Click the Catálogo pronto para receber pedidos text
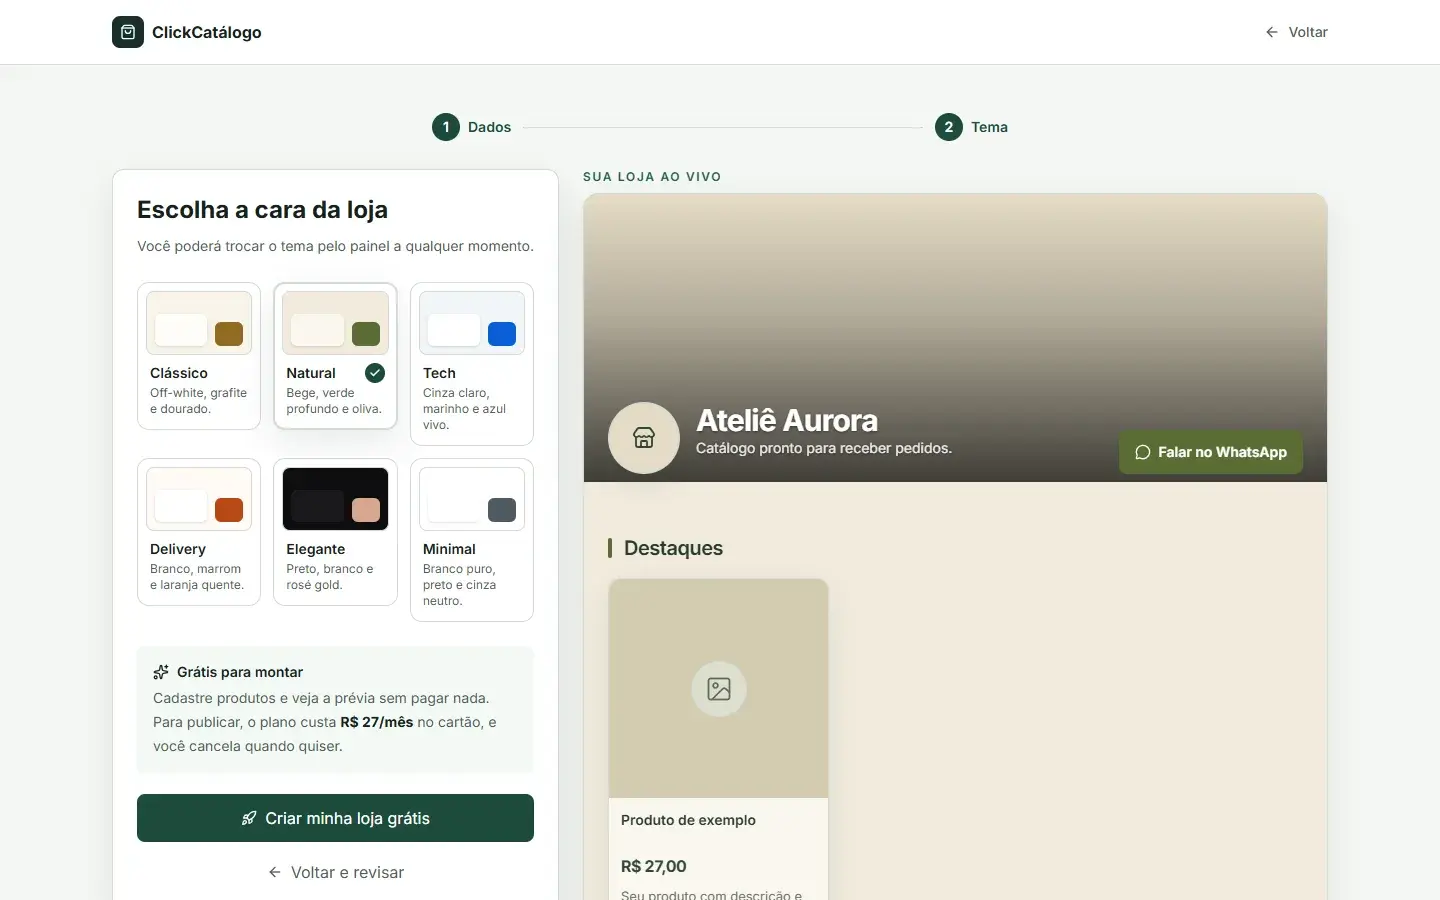1440x900 pixels. click(x=824, y=448)
